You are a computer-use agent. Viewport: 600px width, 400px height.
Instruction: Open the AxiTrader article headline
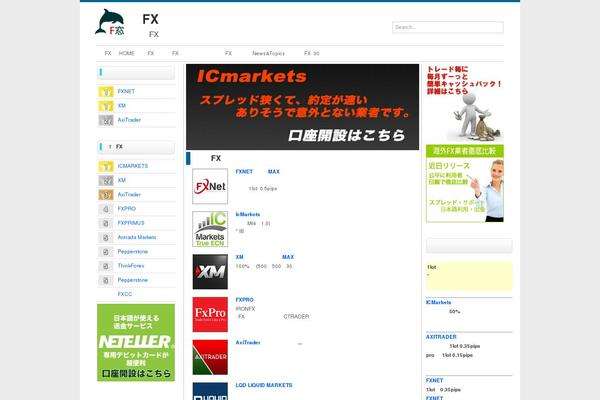coord(248,342)
